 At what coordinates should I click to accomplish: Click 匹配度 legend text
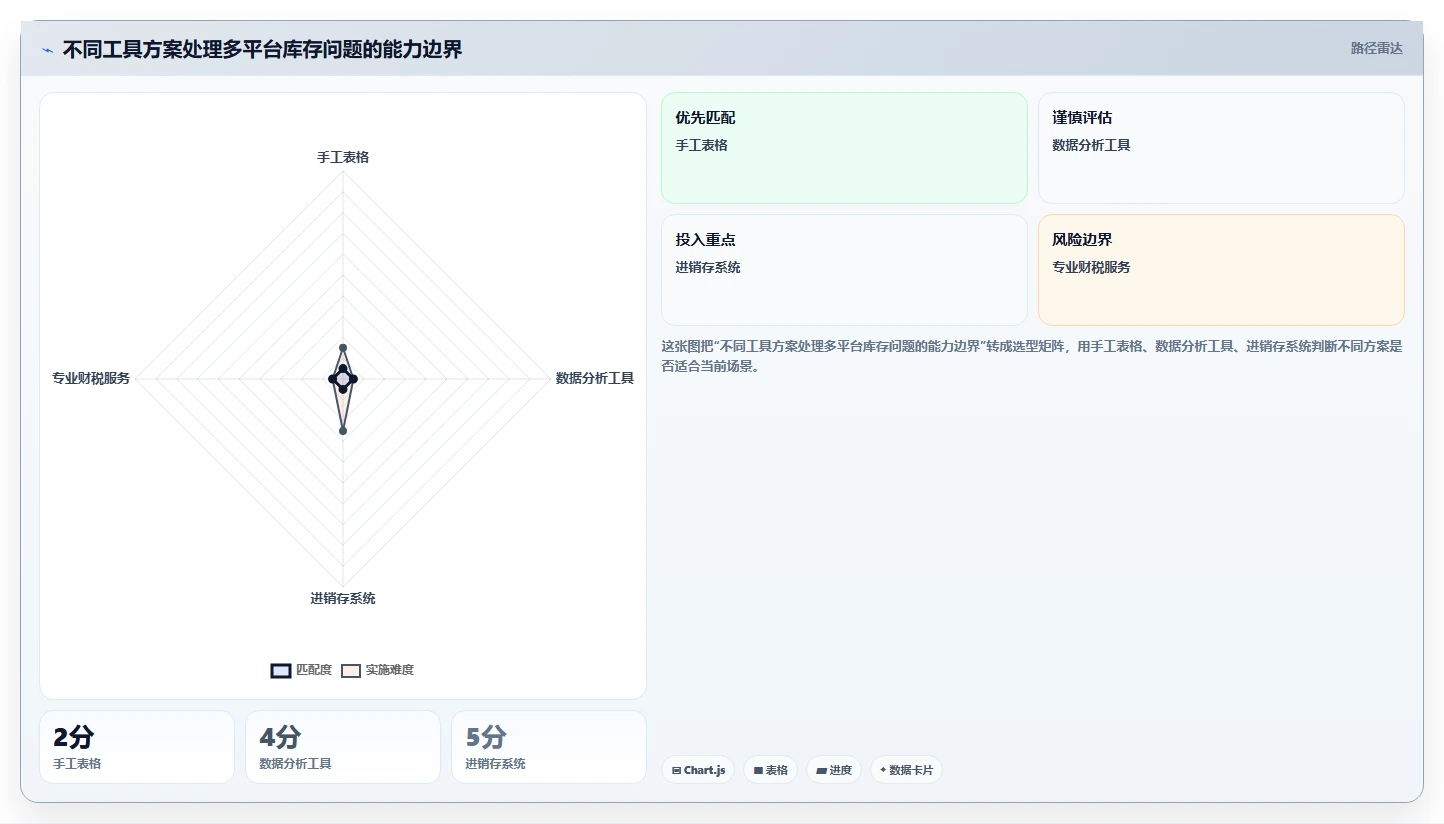point(314,670)
